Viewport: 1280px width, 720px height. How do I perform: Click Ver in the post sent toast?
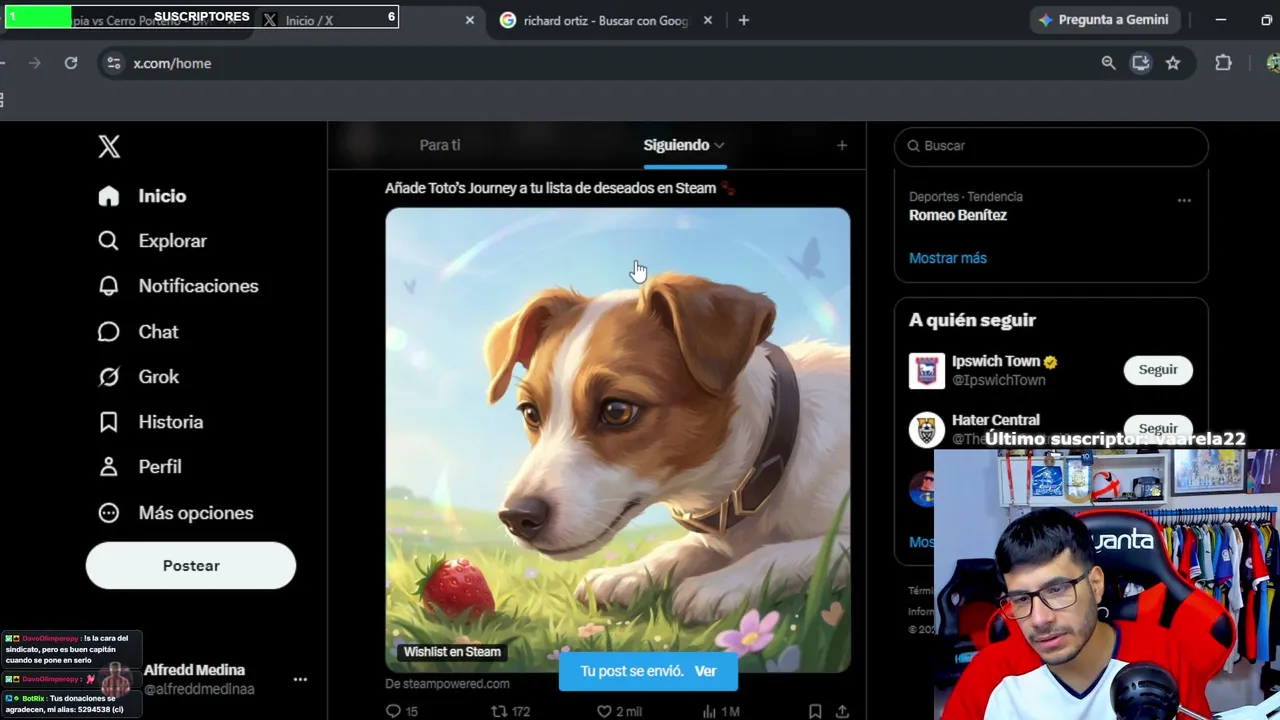[705, 671]
